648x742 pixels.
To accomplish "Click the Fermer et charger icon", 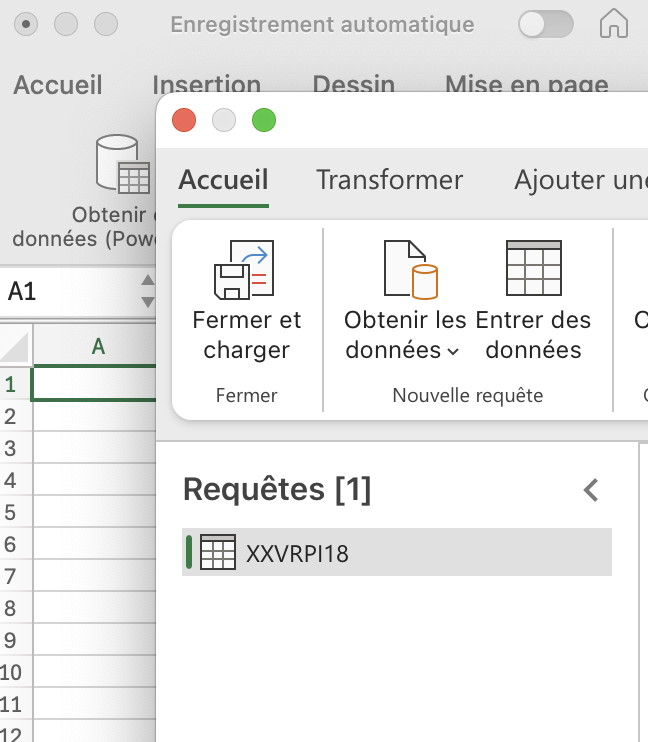I will click(245, 270).
